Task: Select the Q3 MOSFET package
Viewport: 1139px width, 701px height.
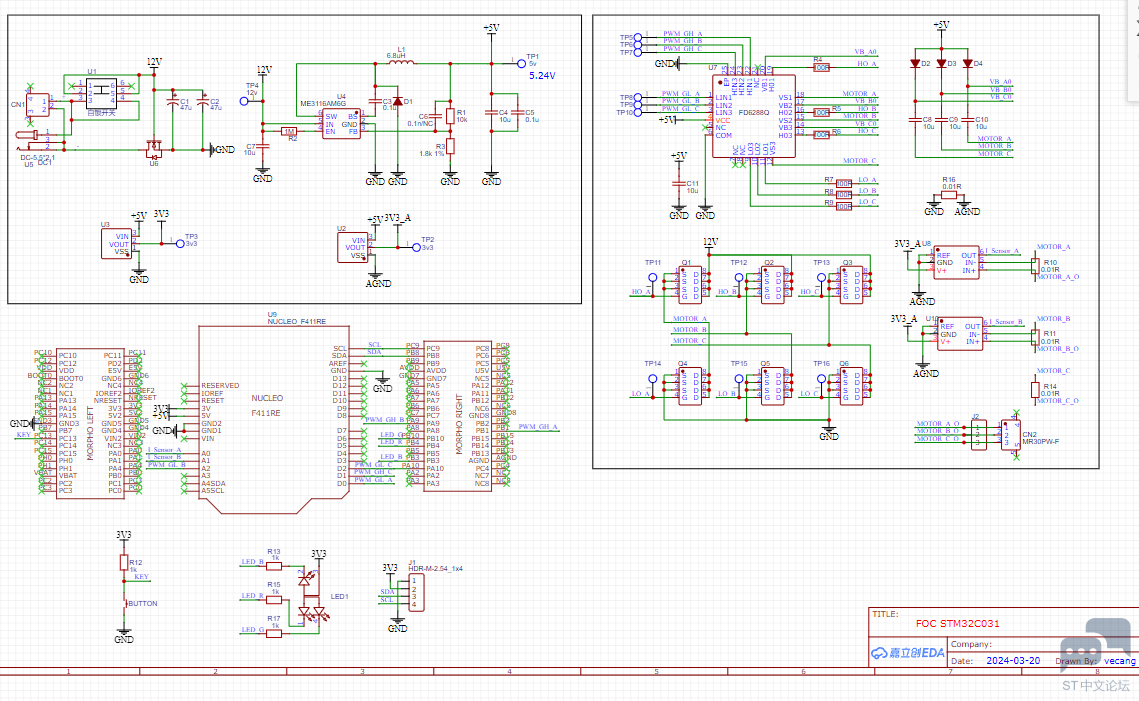Action: click(851, 285)
